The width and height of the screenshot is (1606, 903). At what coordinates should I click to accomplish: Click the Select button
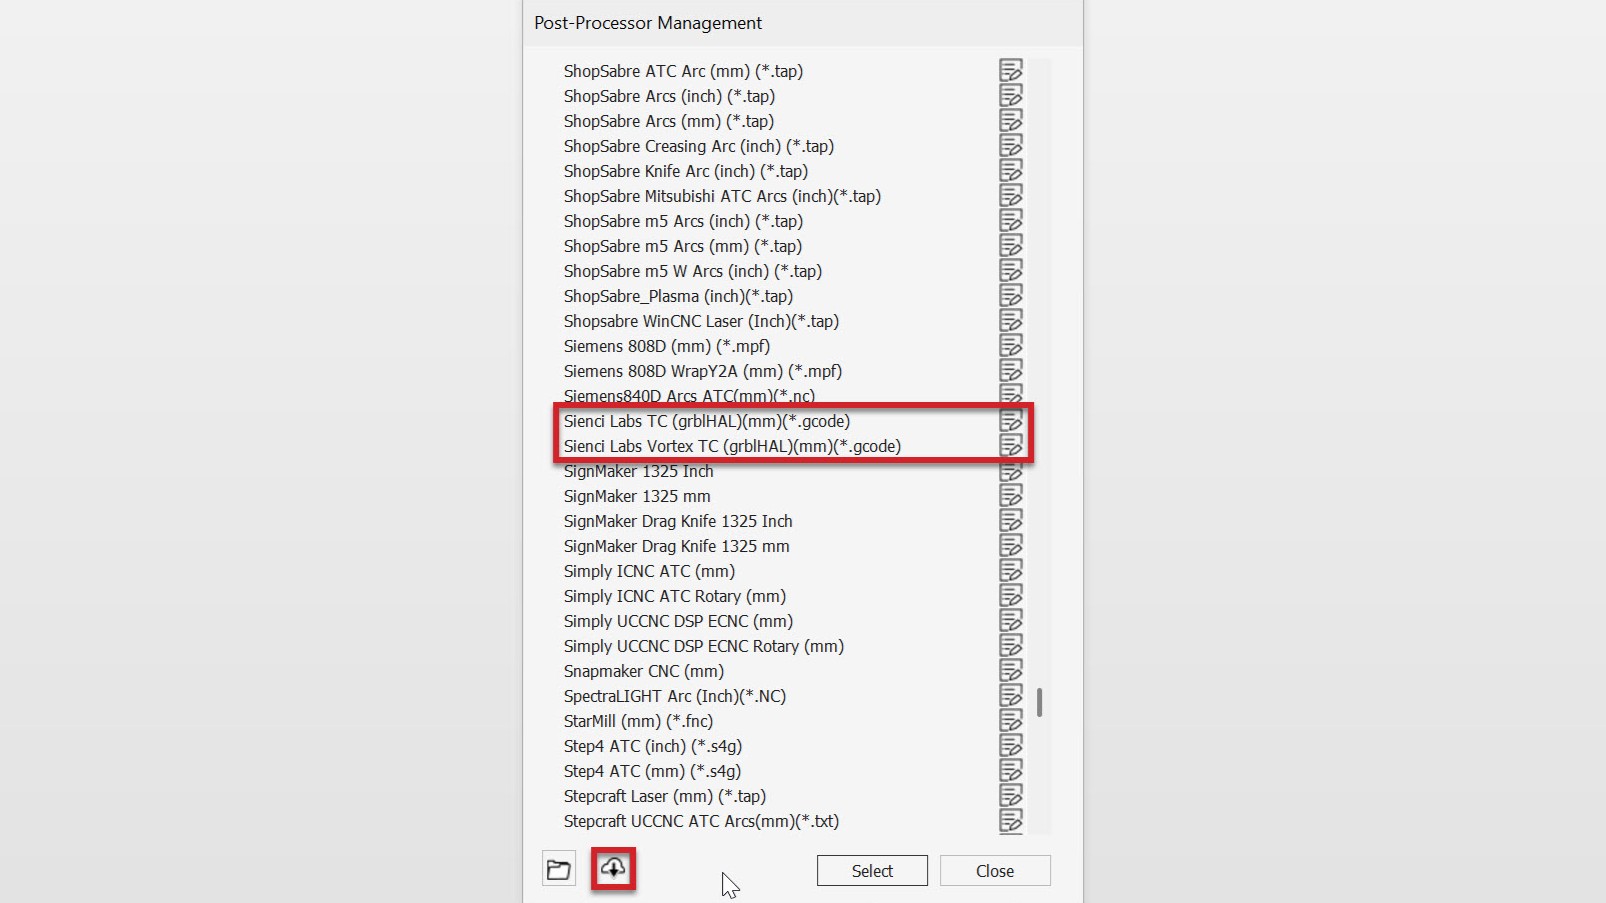tap(872, 871)
